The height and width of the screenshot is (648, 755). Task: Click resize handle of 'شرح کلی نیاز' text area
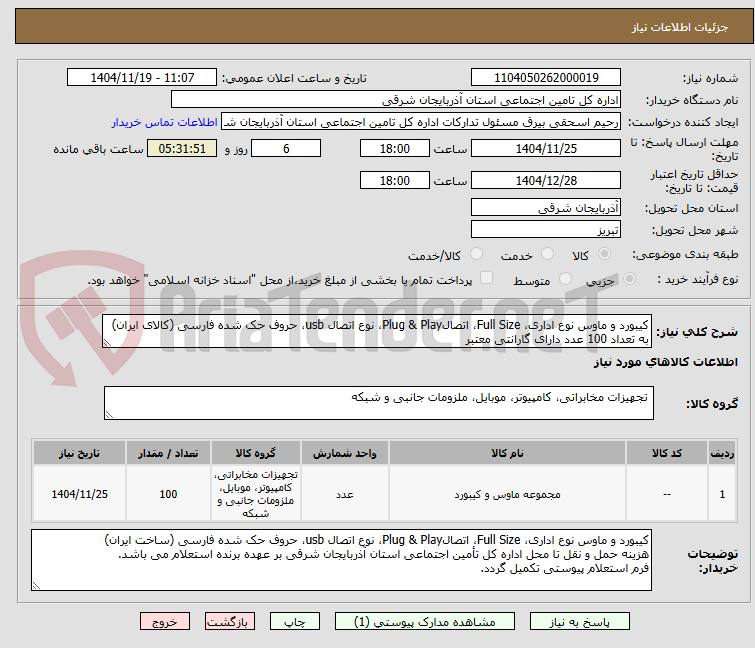(107, 342)
